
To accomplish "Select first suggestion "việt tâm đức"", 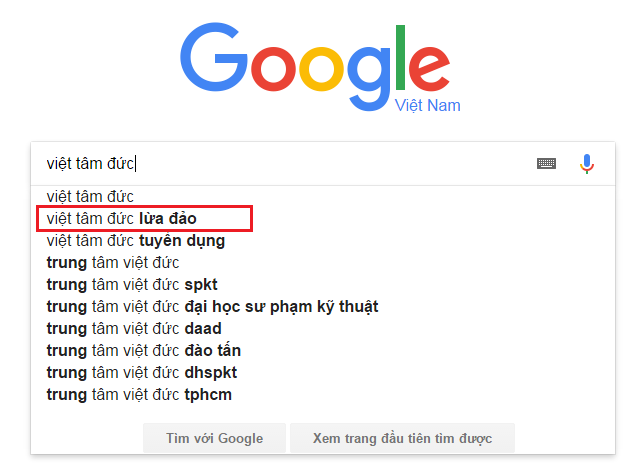I will pyautogui.click(x=90, y=197).
